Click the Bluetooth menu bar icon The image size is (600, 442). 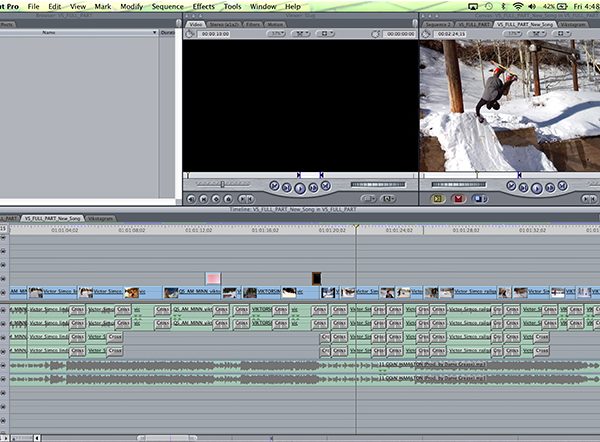pos(504,6)
